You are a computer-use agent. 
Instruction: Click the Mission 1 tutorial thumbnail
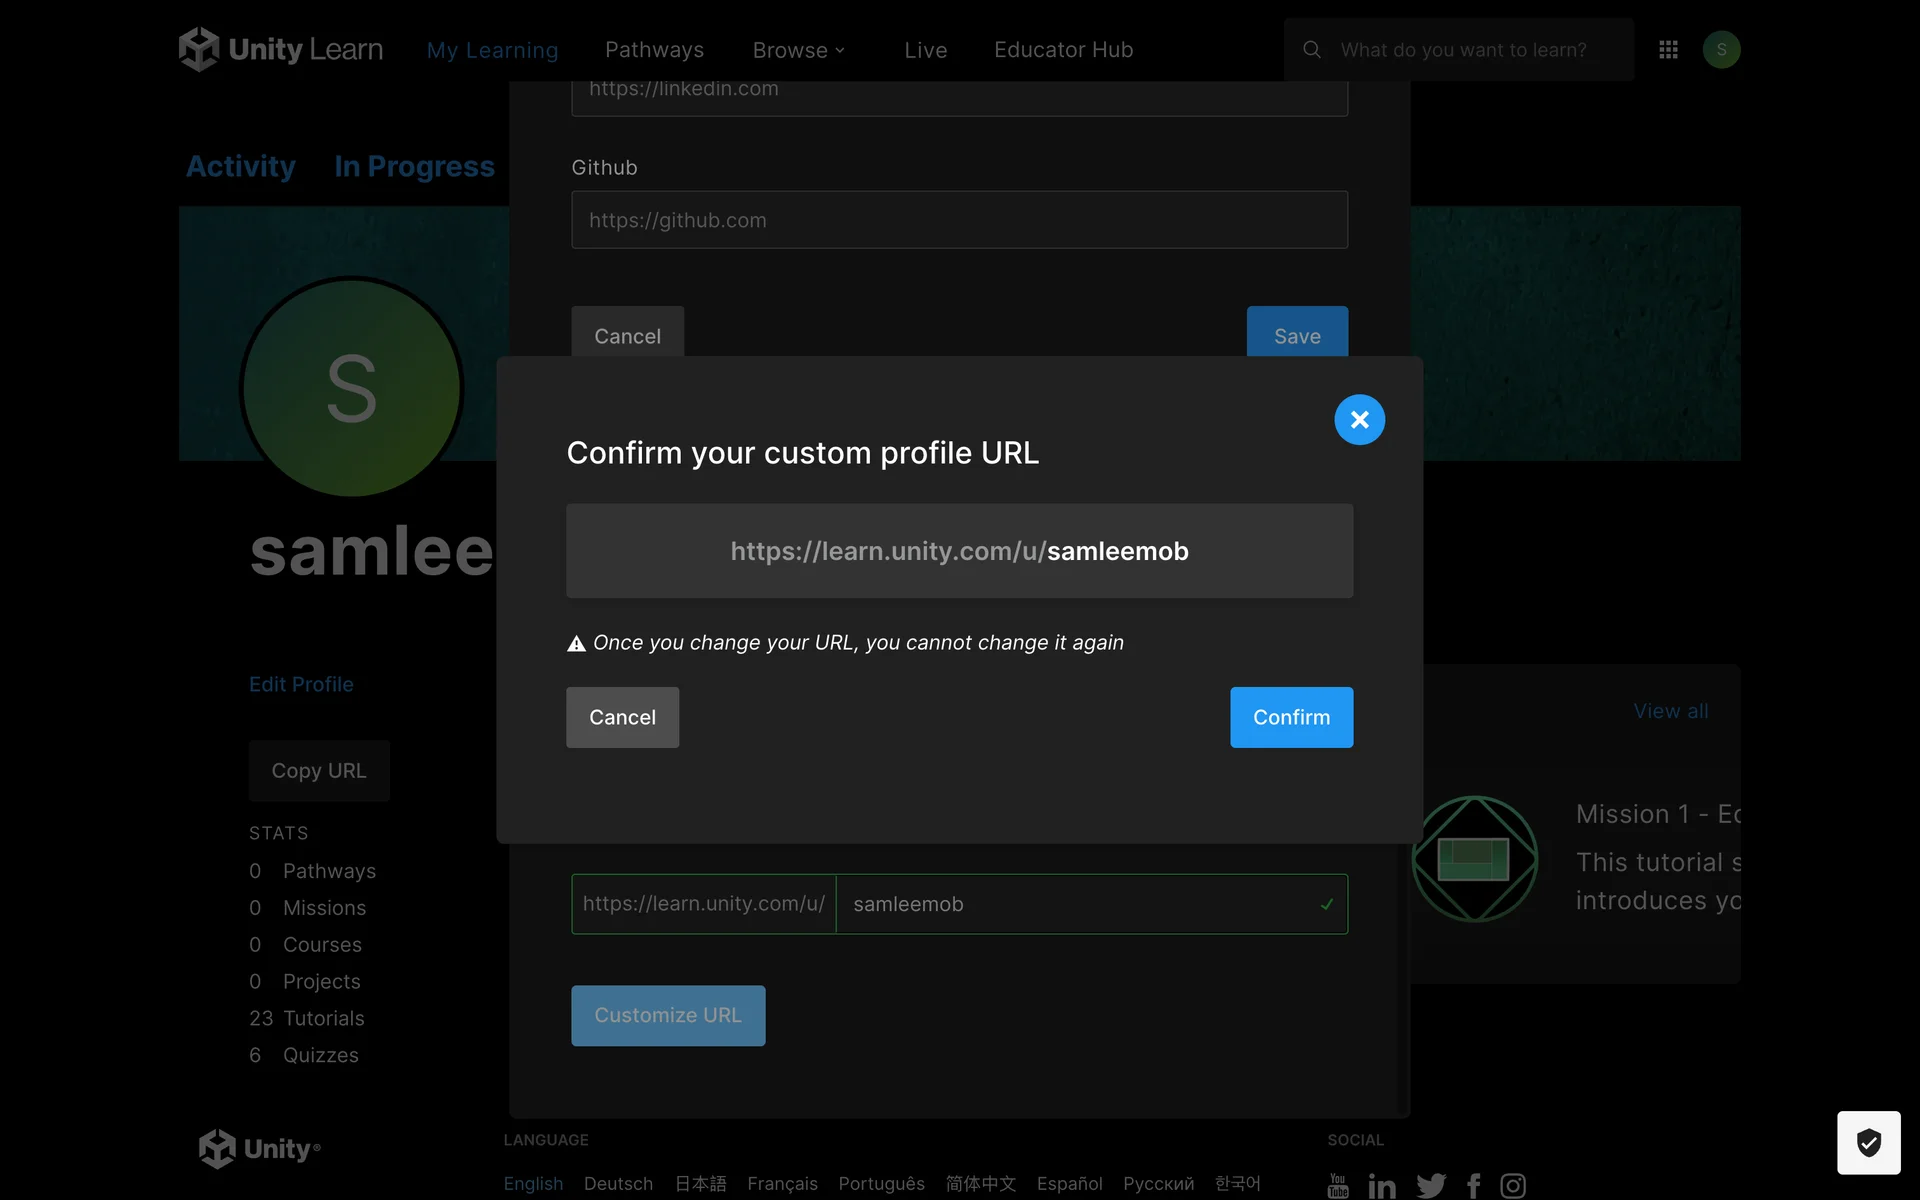click(x=1474, y=858)
